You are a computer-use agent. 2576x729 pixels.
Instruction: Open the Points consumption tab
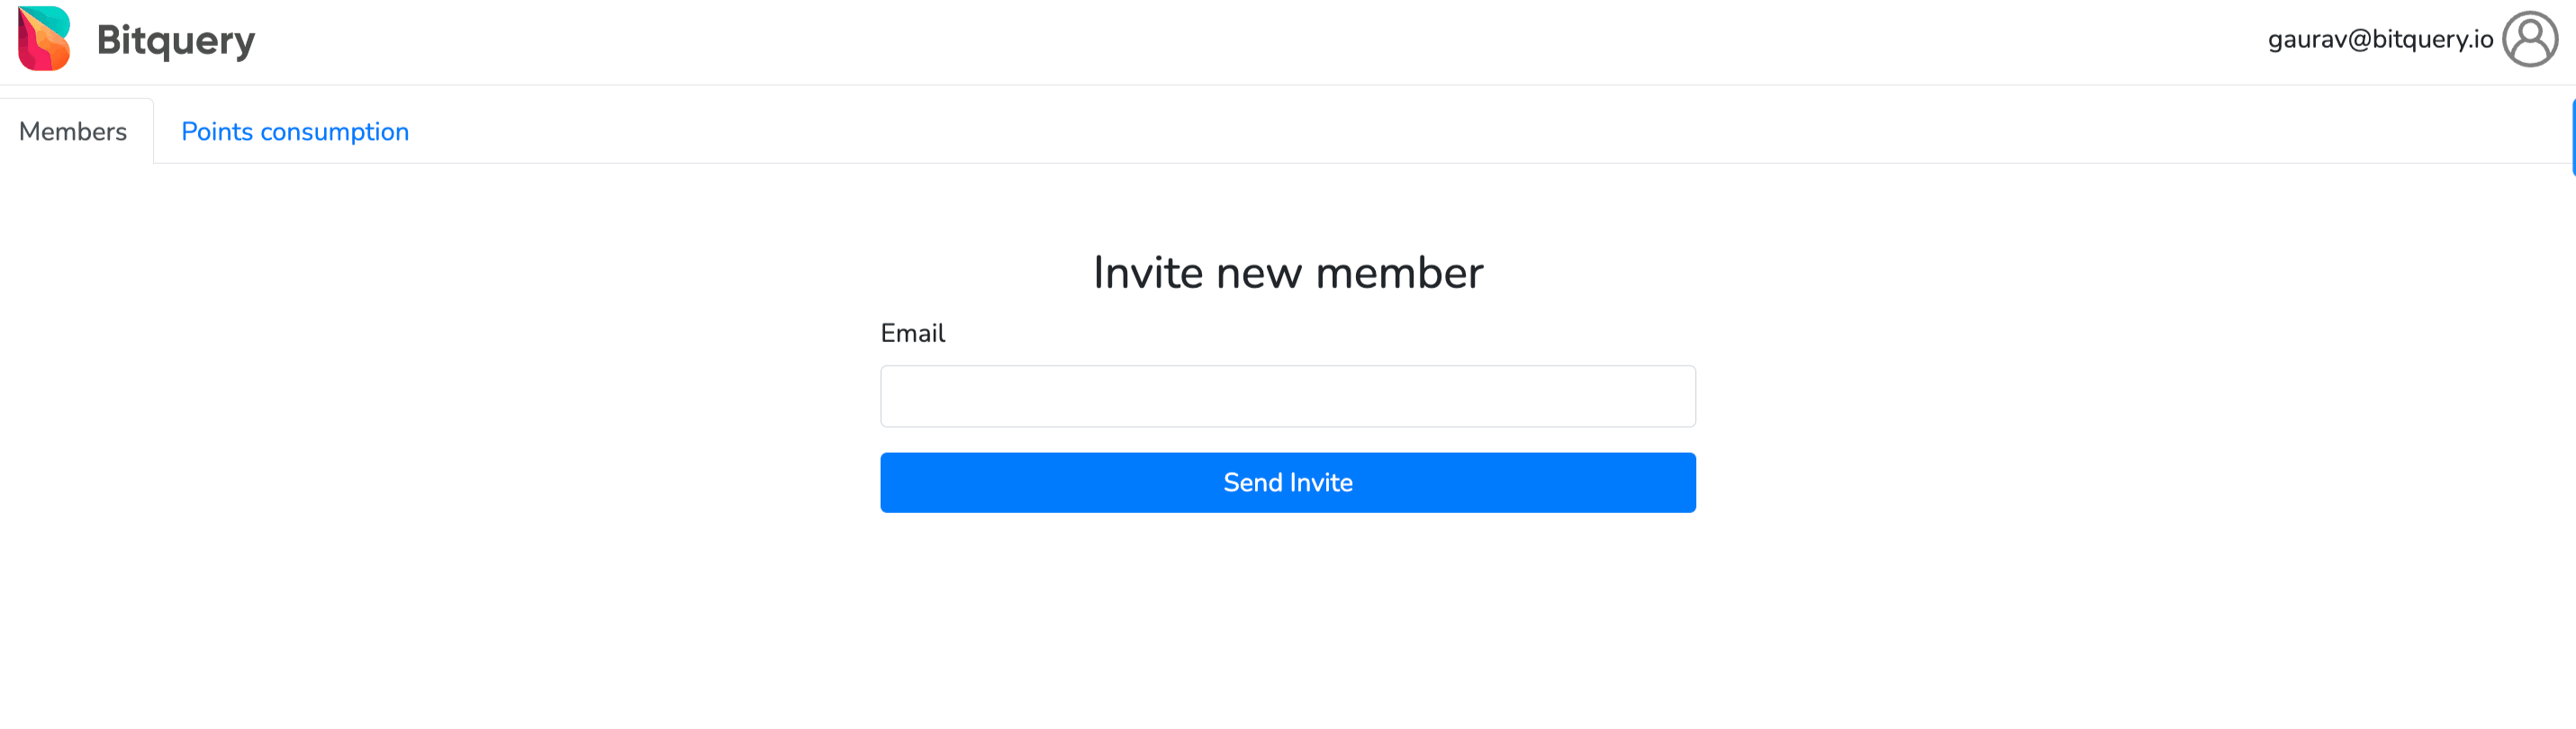(295, 131)
